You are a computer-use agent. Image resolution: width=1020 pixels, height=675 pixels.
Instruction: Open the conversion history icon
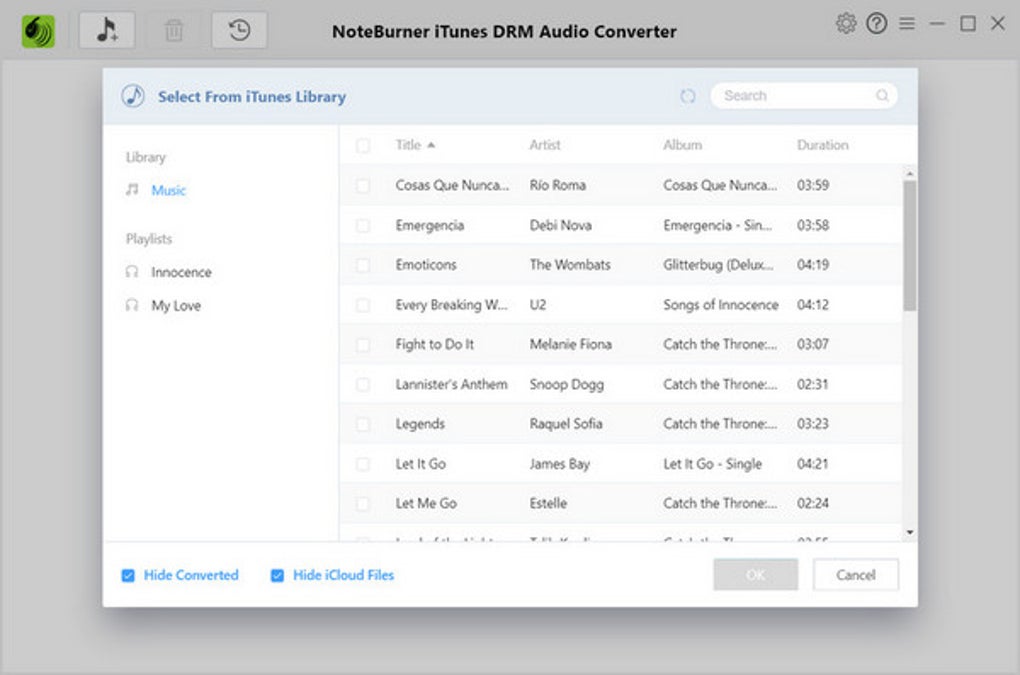[x=239, y=30]
